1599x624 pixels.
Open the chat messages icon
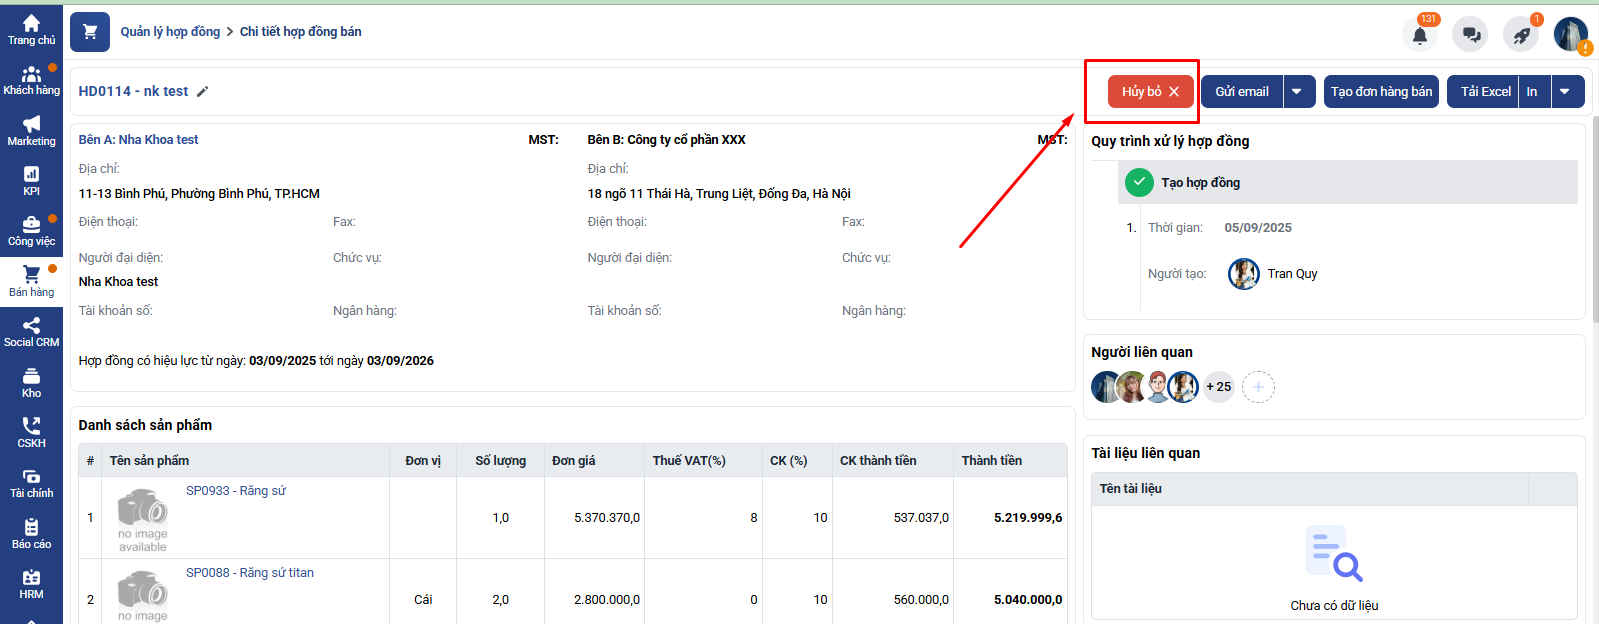[1471, 35]
